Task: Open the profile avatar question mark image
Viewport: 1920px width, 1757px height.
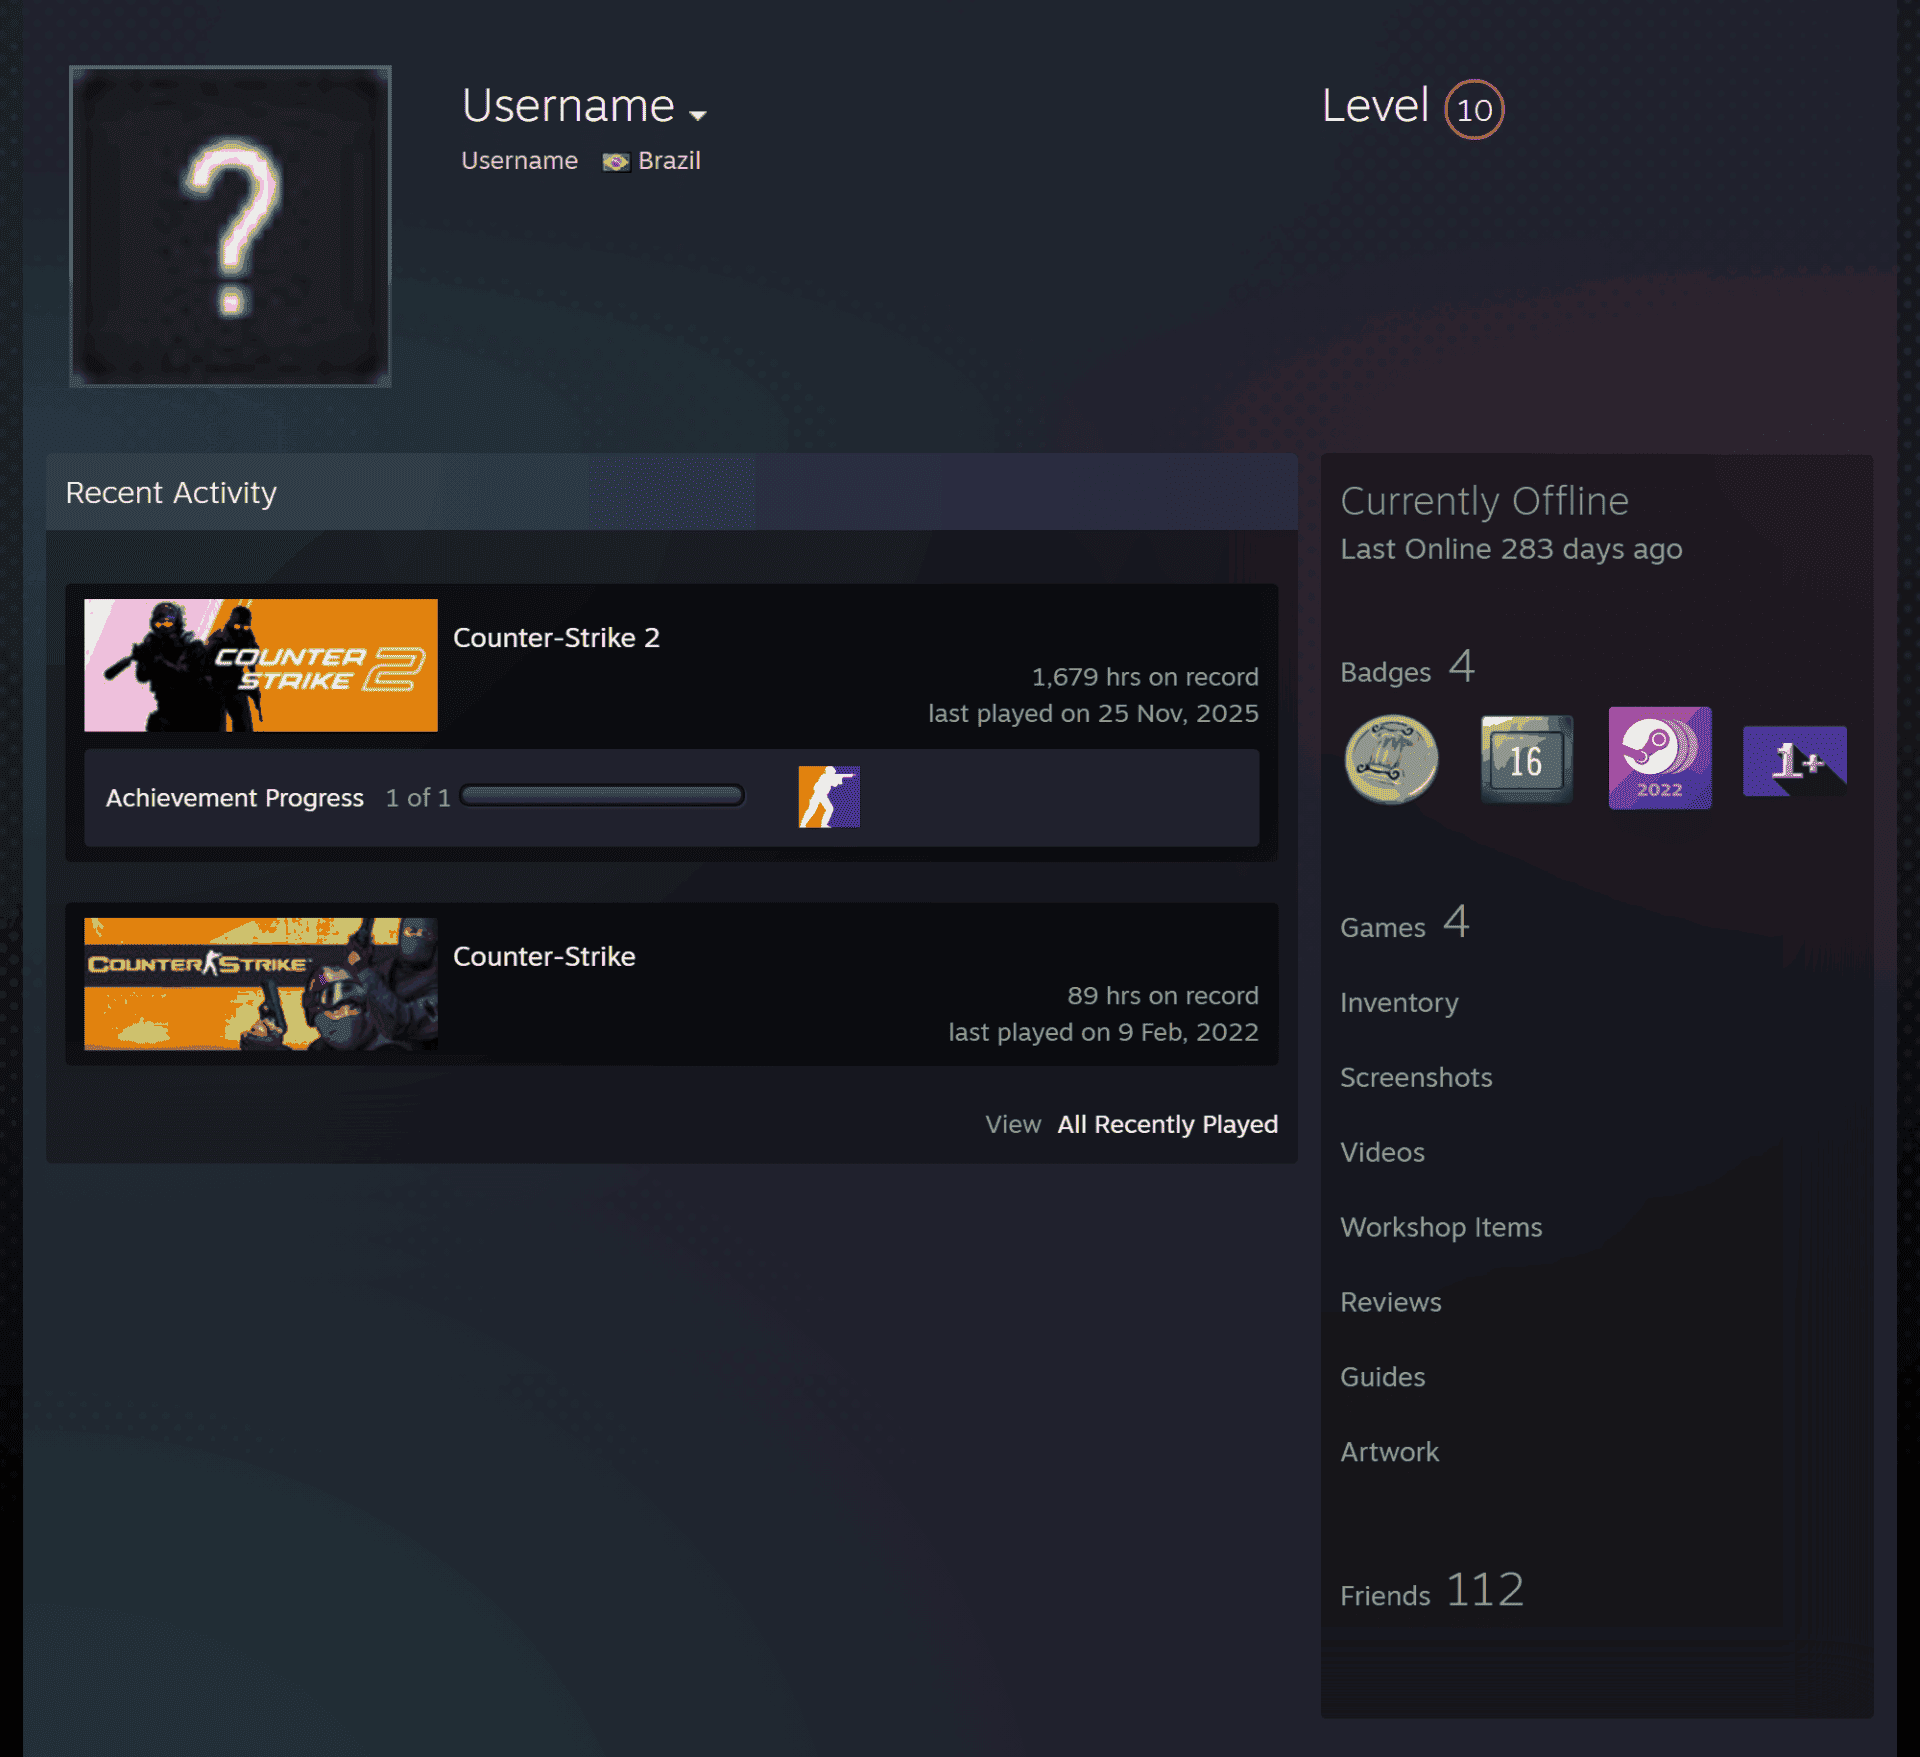Action: pyautogui.click(x=230, y=226)
